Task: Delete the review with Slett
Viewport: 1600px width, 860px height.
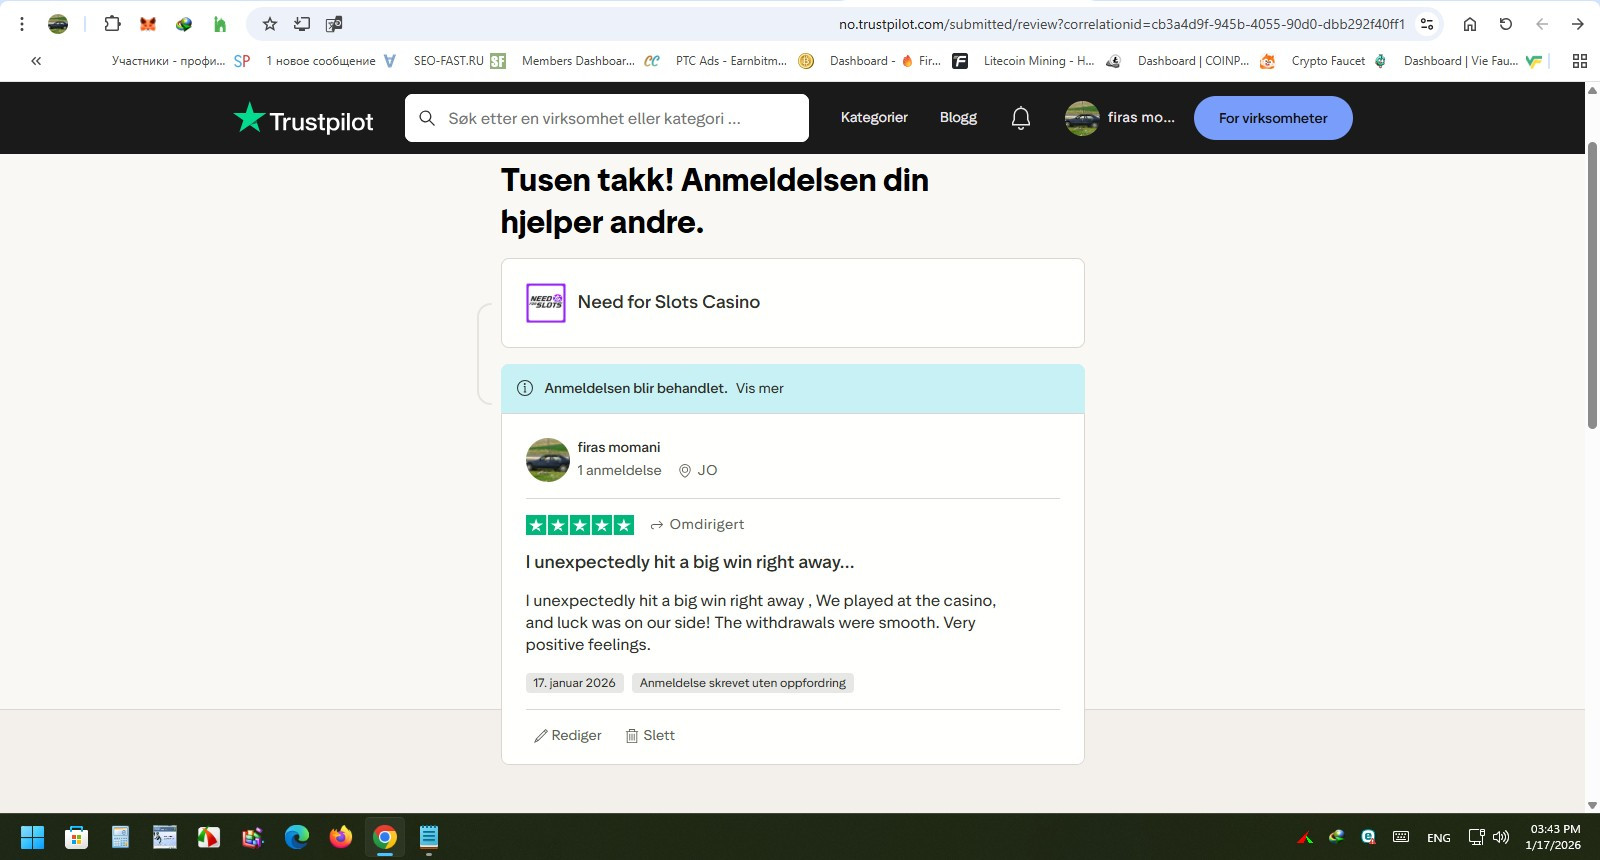Action: coord(650,735)
